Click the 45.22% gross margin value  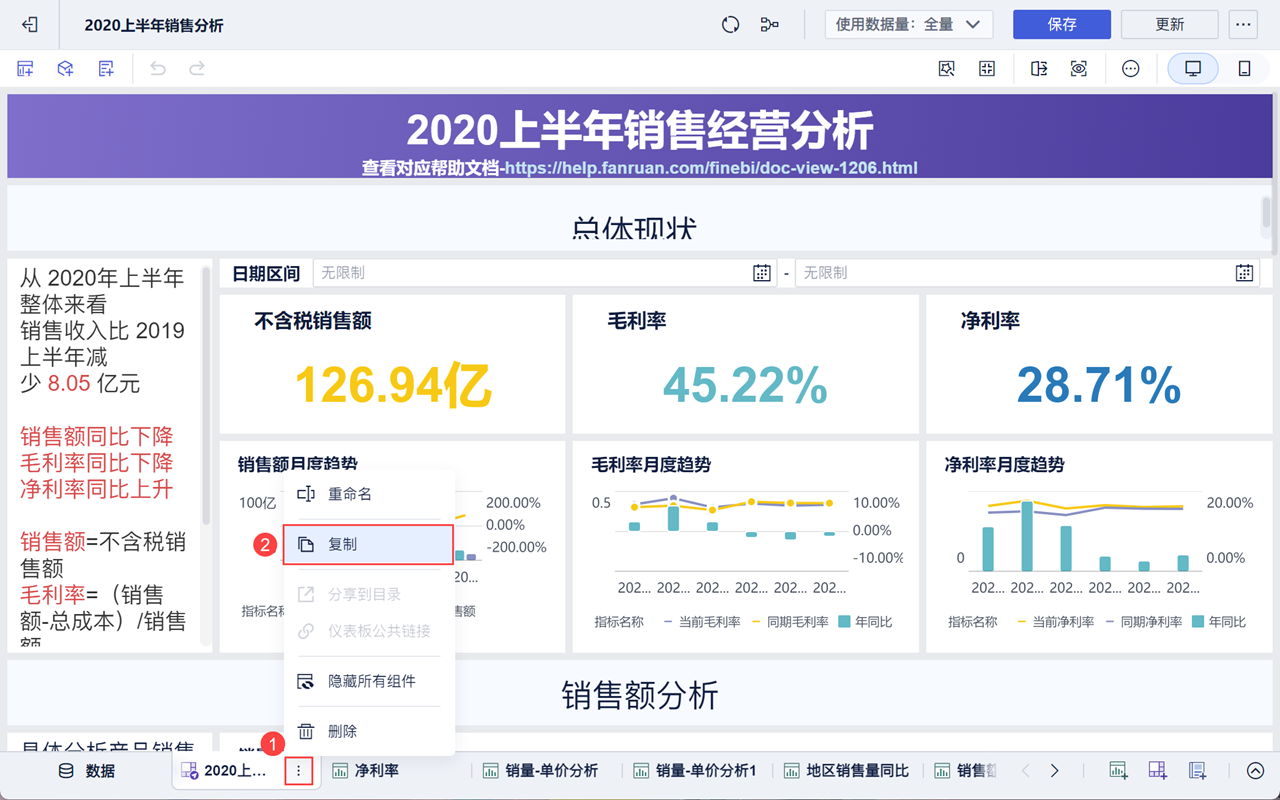click(x=745, y=385)
